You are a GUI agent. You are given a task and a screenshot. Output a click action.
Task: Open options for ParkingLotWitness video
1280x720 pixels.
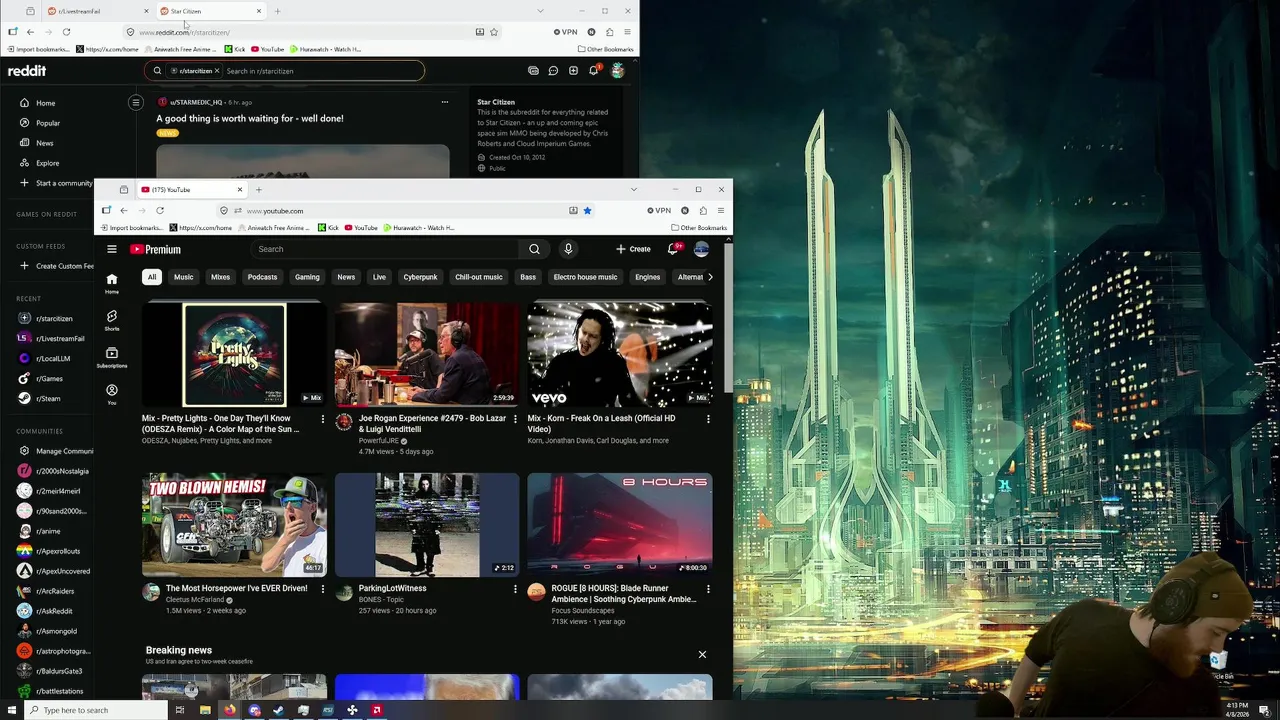pyautogui.click(x=515, y=589)
